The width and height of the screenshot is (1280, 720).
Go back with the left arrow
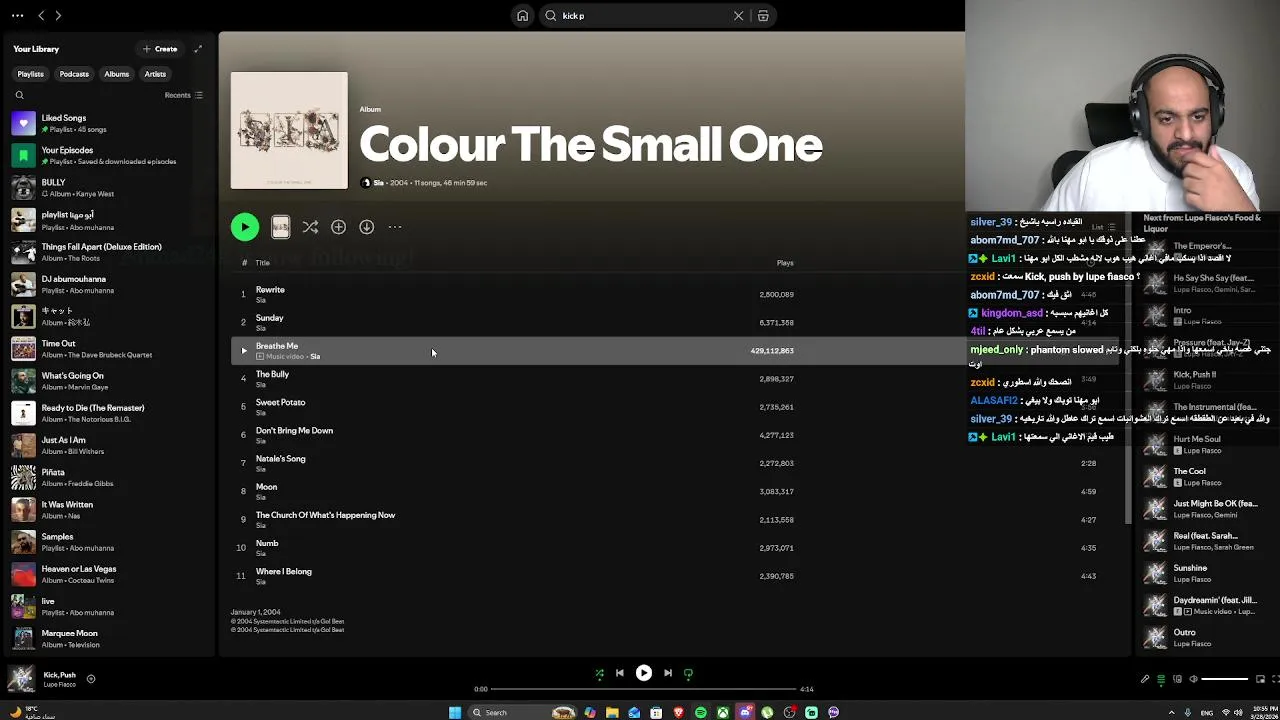(x=41, y=16)
